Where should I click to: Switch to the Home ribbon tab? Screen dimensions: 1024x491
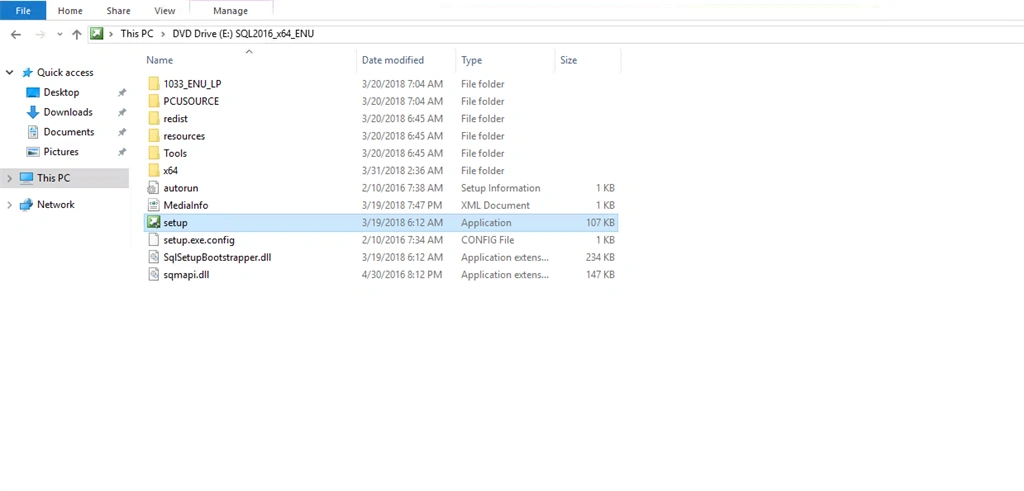point(70,10)
